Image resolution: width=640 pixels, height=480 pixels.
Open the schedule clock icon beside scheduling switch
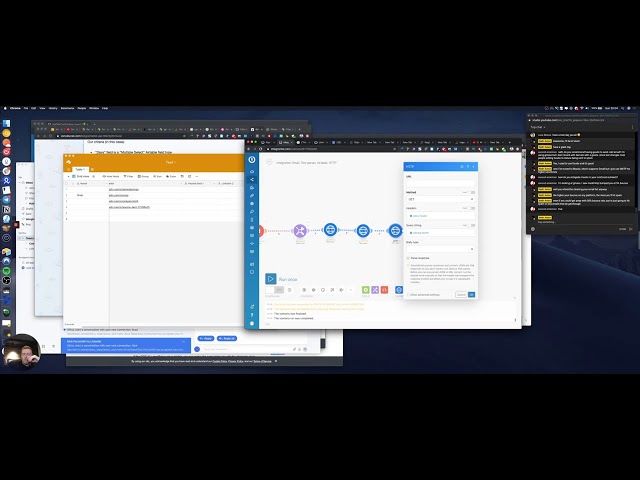(x=289, y=290)
